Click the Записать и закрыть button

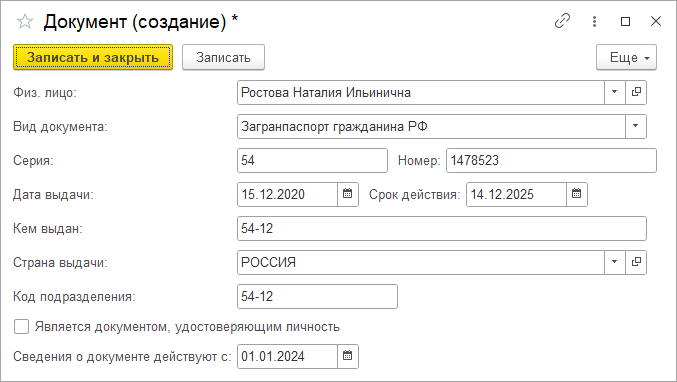[x=93, y=57]
